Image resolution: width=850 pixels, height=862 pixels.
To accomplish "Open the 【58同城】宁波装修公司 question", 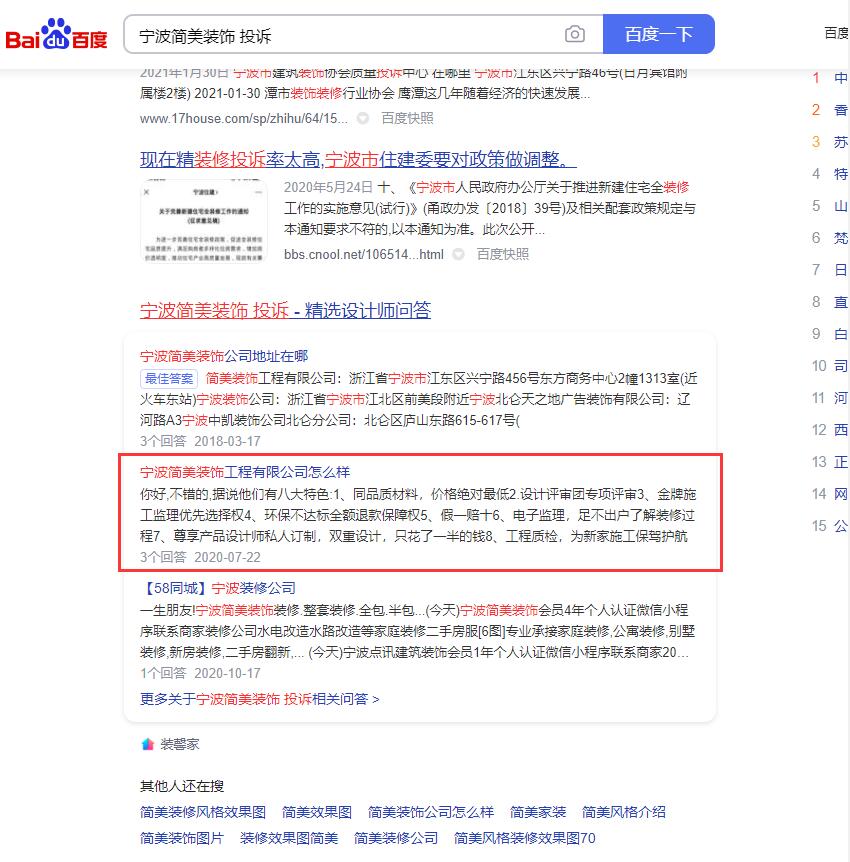I will pyautogui.click(x=218, y=588).
